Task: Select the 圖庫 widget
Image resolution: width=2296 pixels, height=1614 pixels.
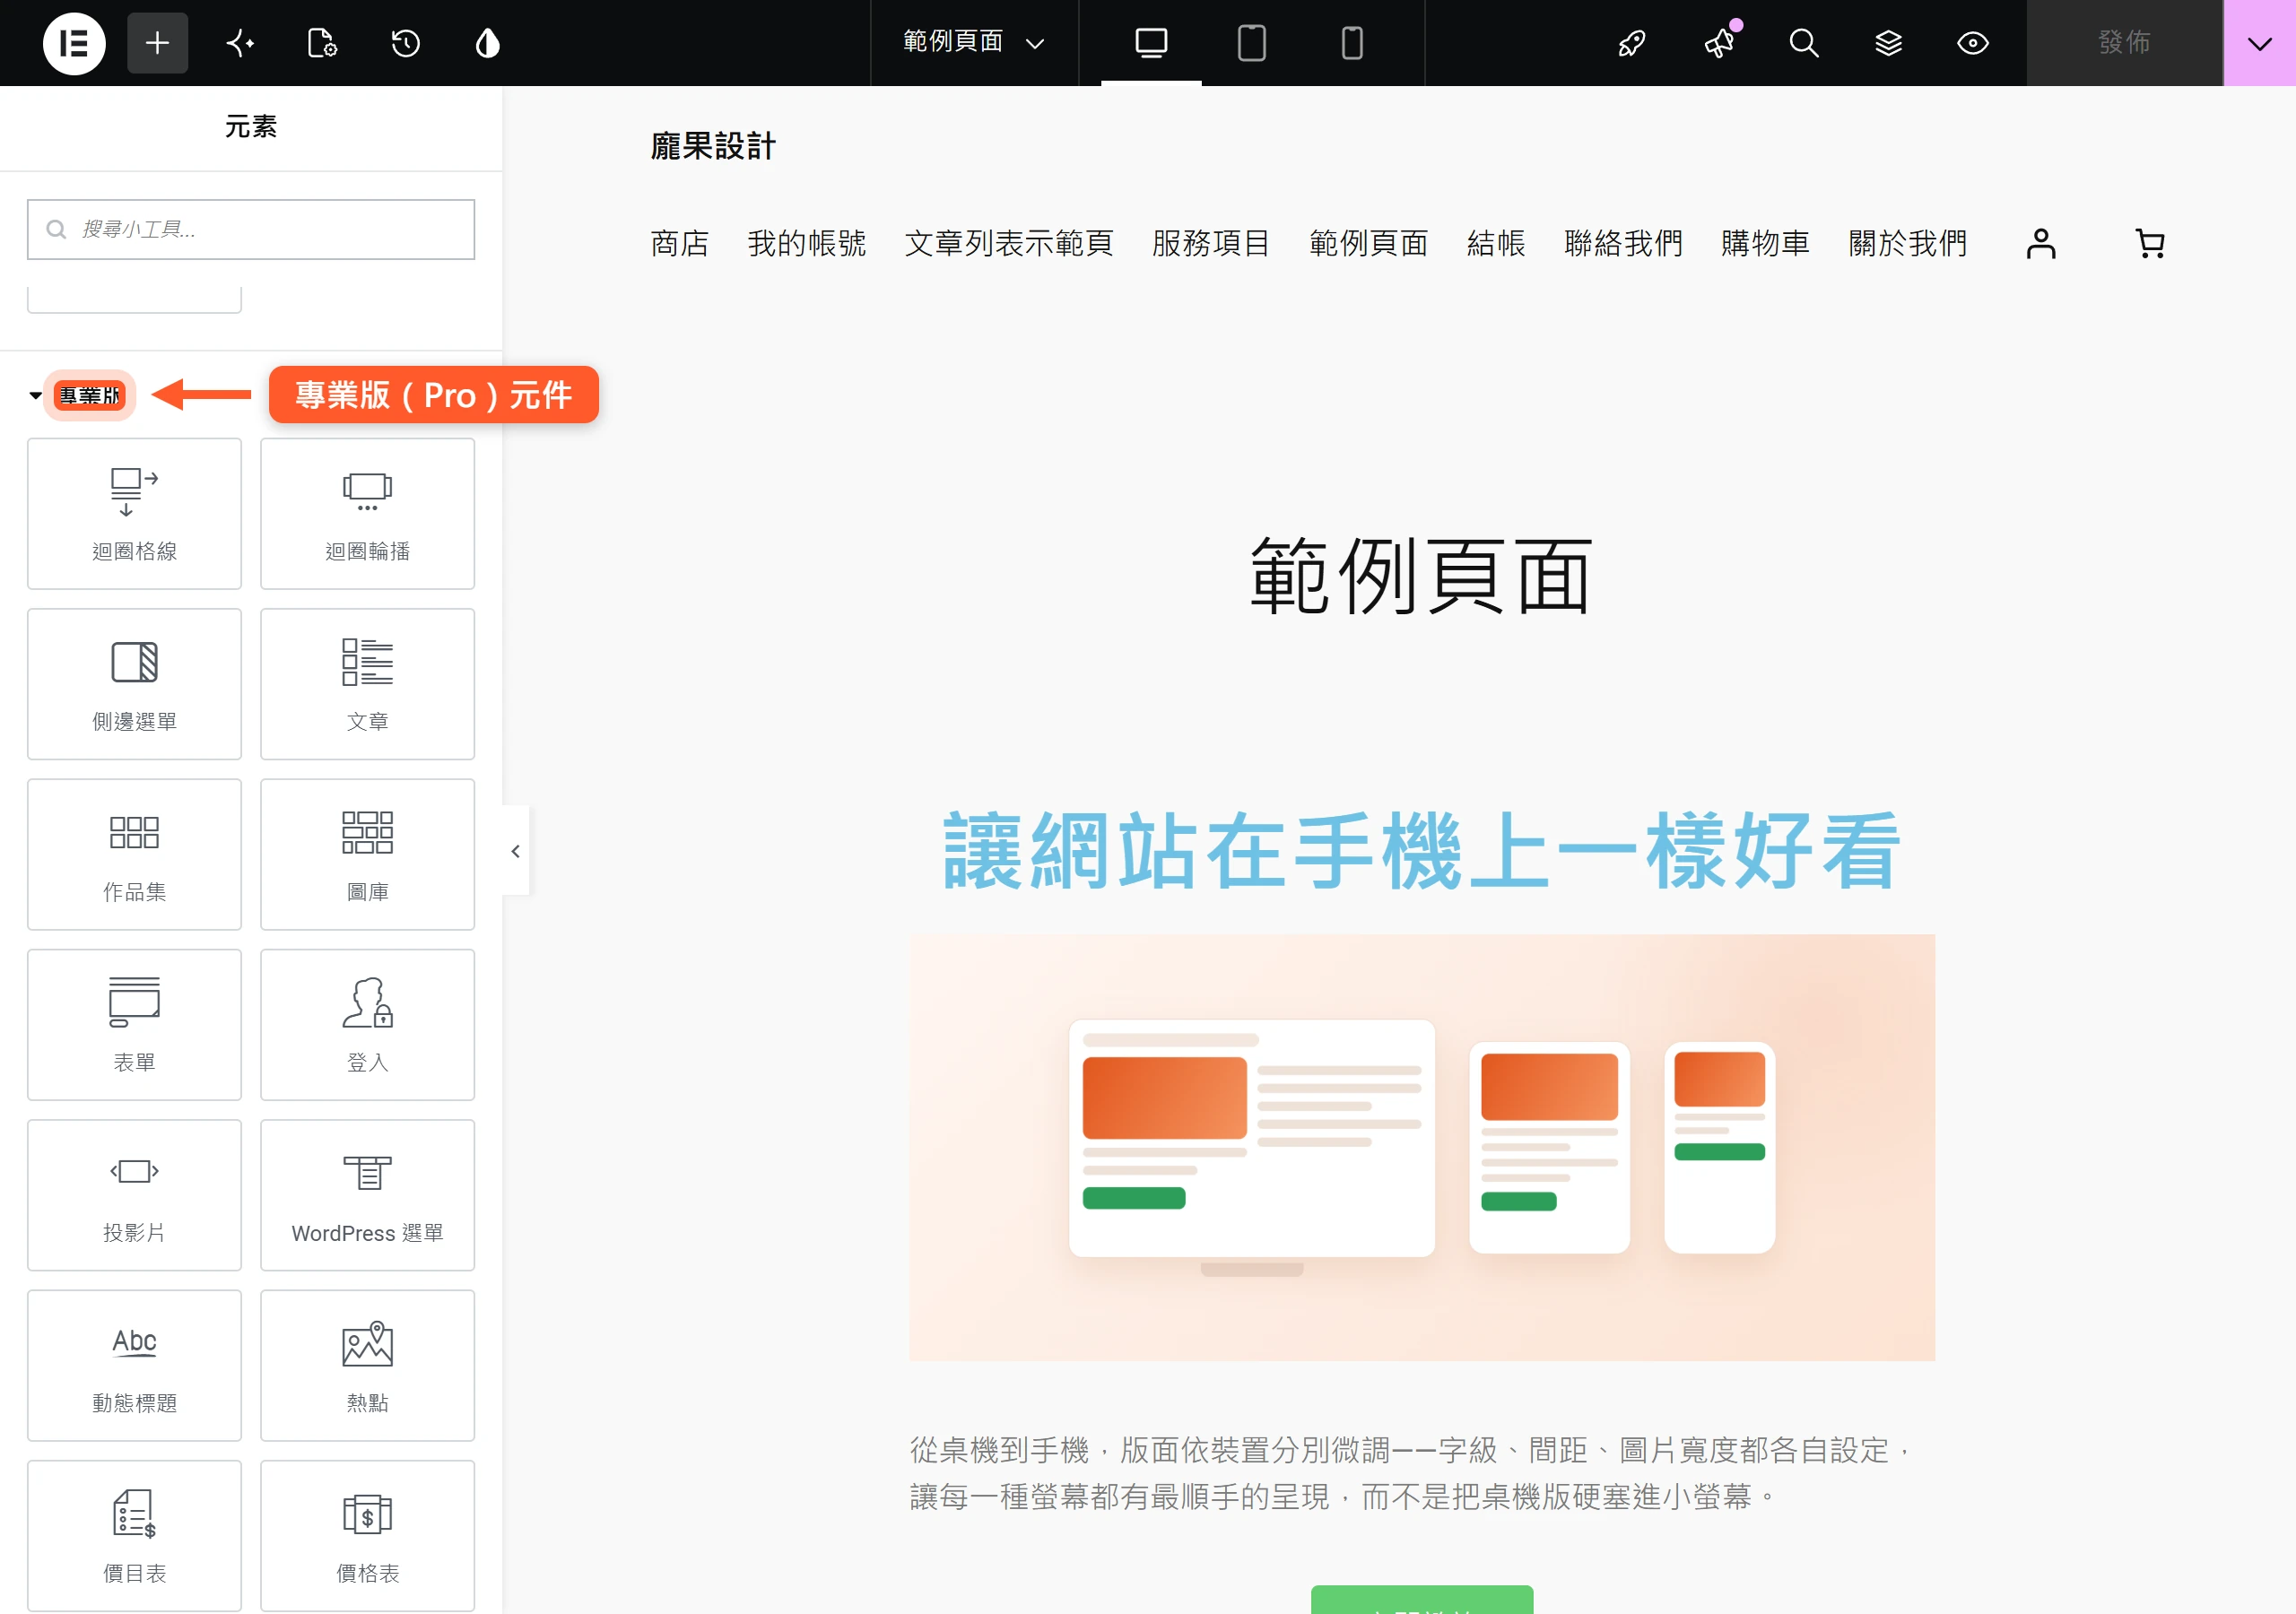Action: coord(367,854)
